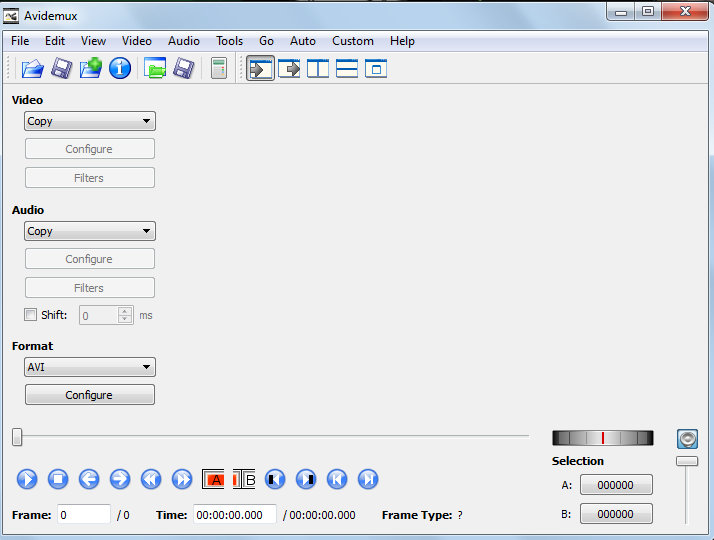Decrease Shift value with down arrow
714x540 pixels.
[x=125, y=319]
